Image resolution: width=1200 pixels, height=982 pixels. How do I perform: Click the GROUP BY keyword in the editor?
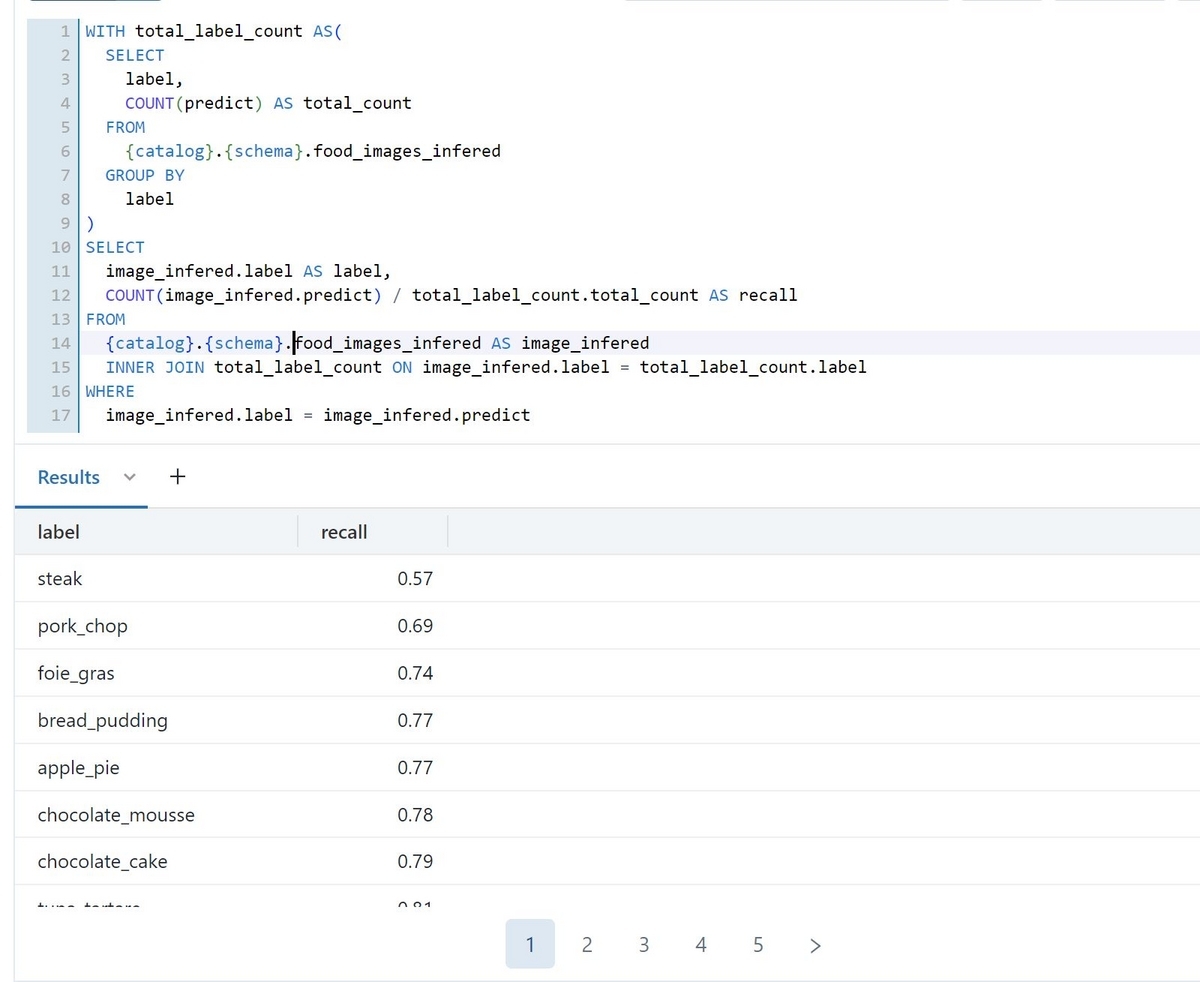click(145, 175)
